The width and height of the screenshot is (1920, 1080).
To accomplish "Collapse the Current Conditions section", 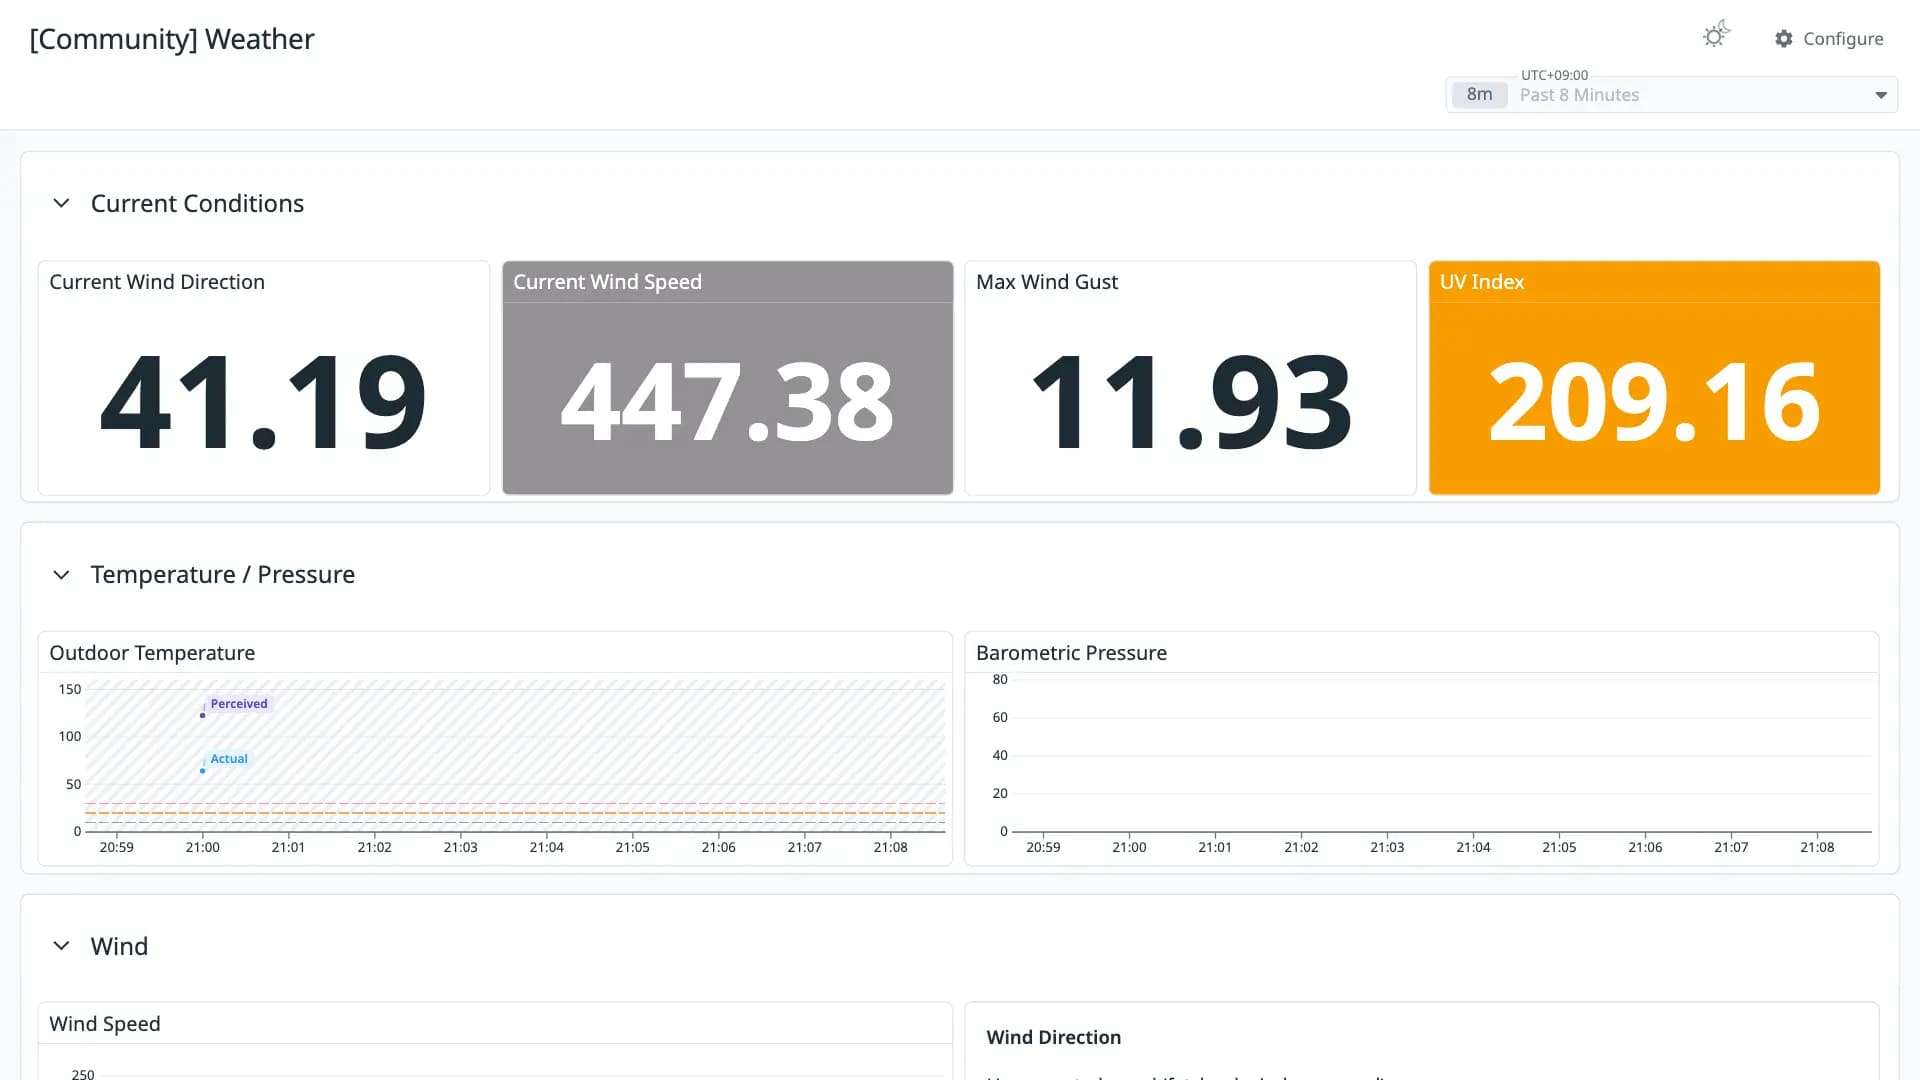I will pyautogui.click(x=61, y=203).
